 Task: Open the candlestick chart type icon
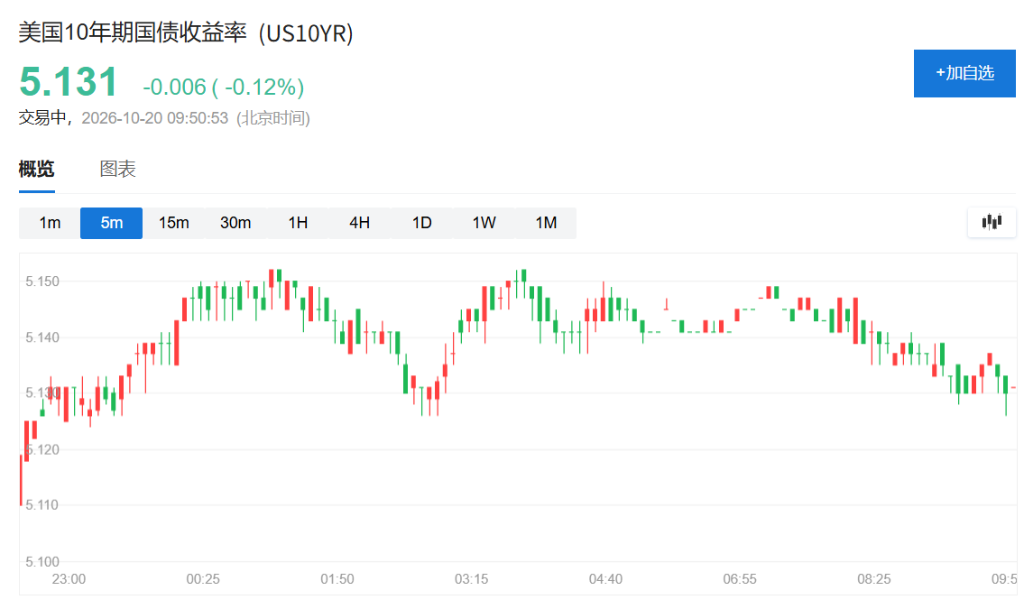click(x=991, y=222)
